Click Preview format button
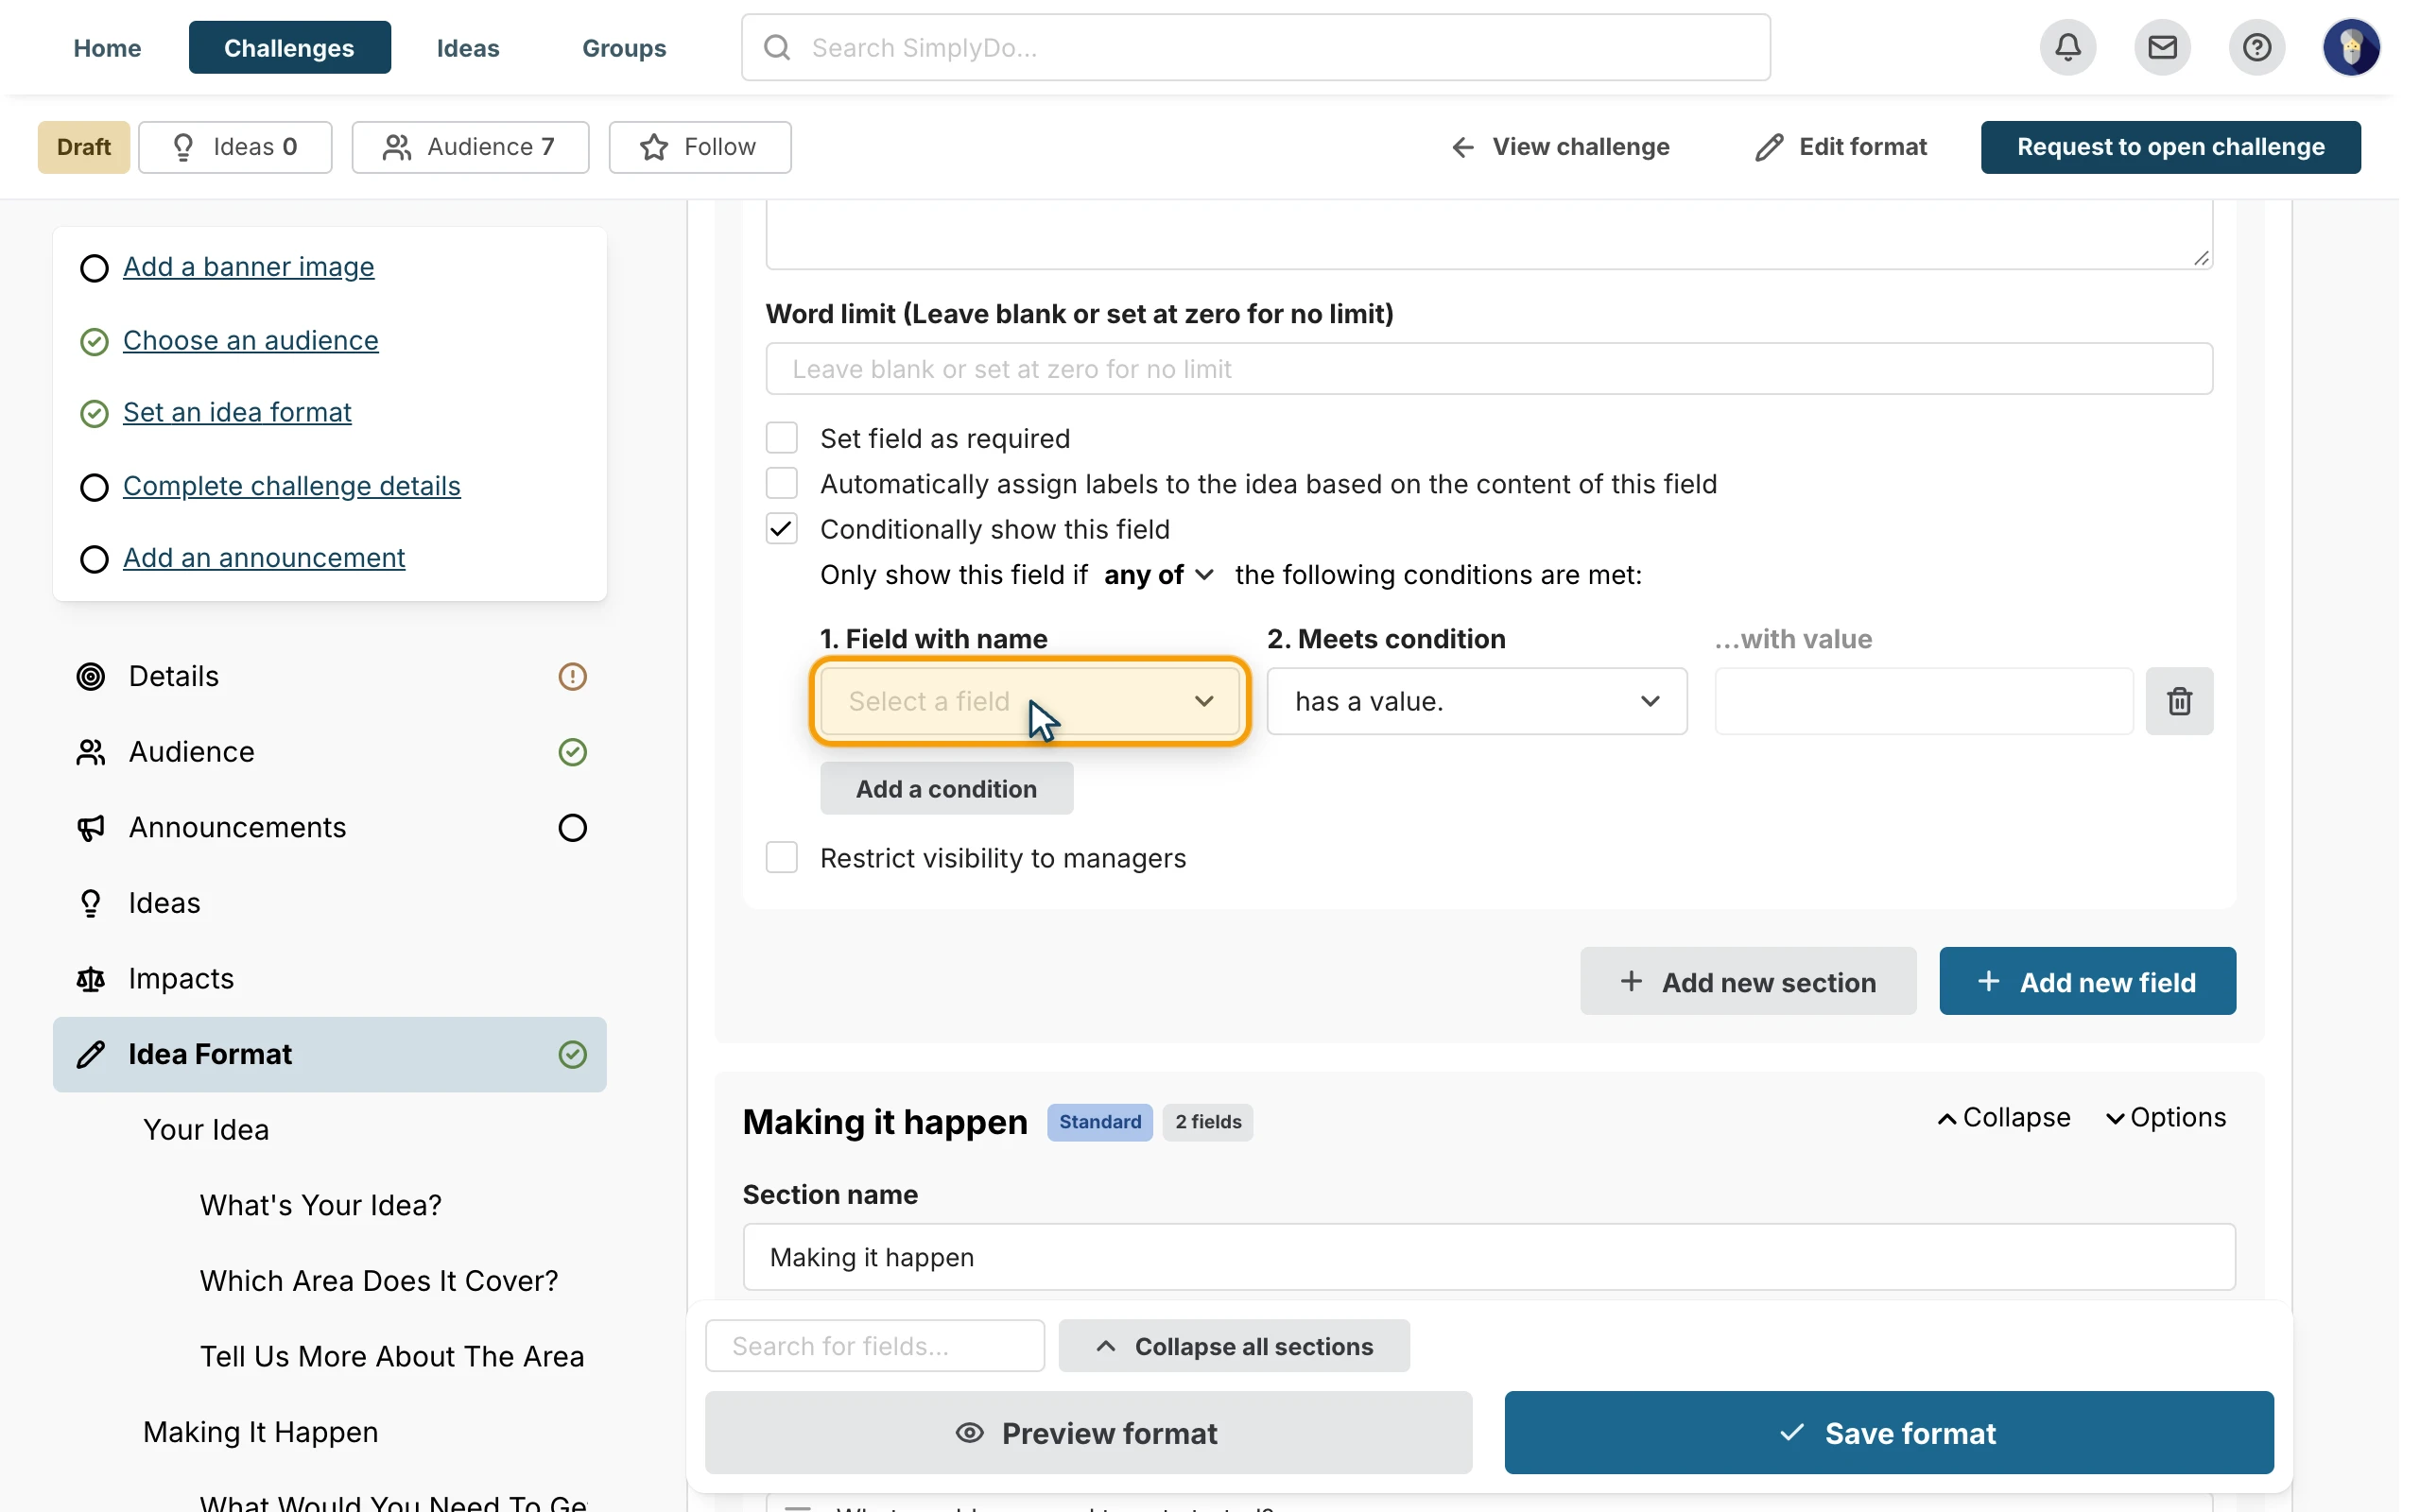This screenshot has width=2420, height=1512. pos(1088,1433)
